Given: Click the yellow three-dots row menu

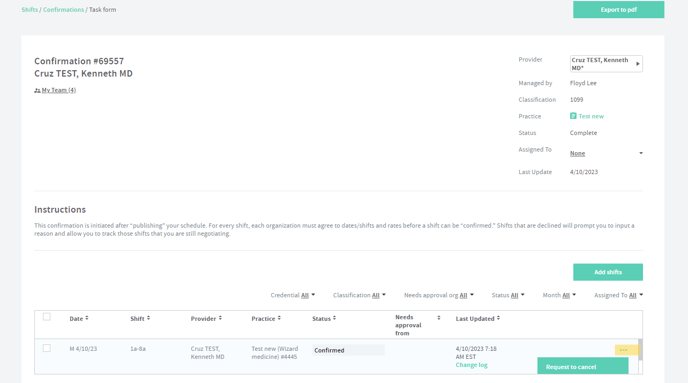Looking at the screenshot, I should [x=626, y=350].
